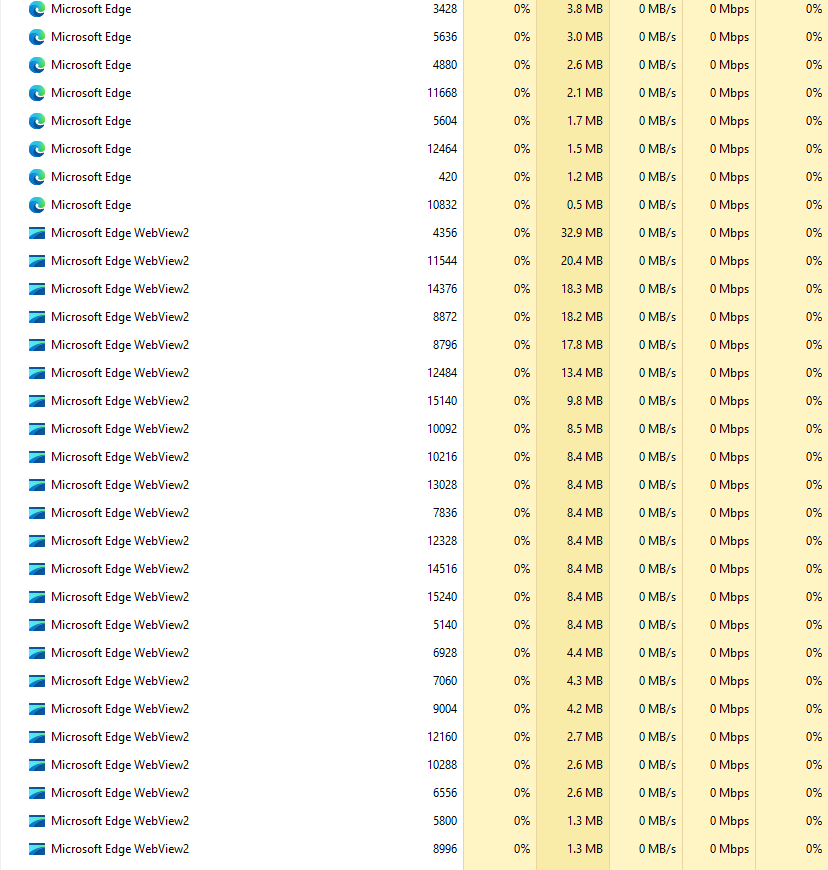Click the WebView2 icon for PID 4356
The height and width of the screenshot is (870, 828).
(x=37, y=233)
